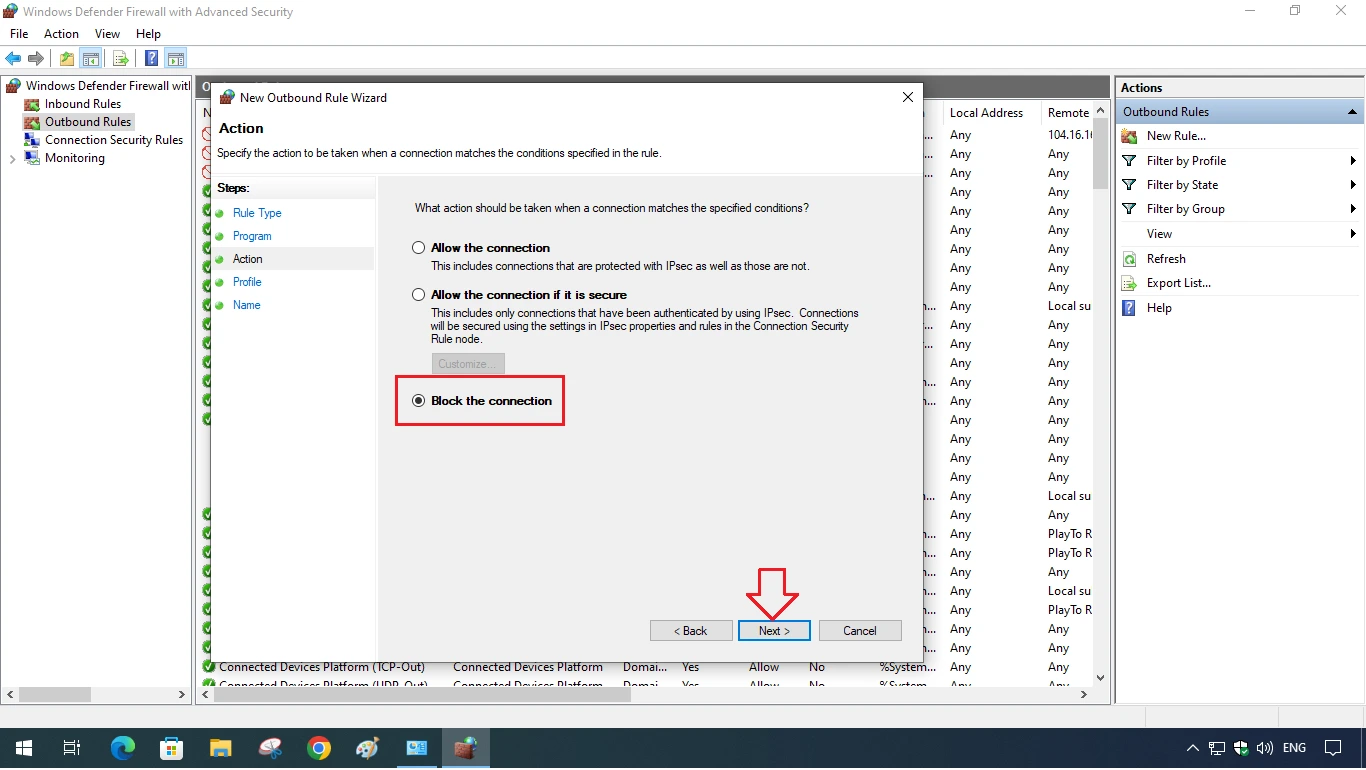The image size is (1366, 770).
Task: Open the File menu
Action: point(19,34)
